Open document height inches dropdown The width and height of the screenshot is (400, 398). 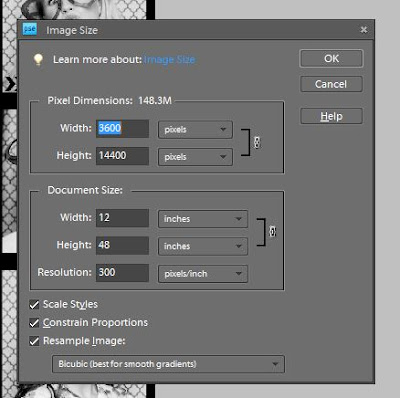203,246
